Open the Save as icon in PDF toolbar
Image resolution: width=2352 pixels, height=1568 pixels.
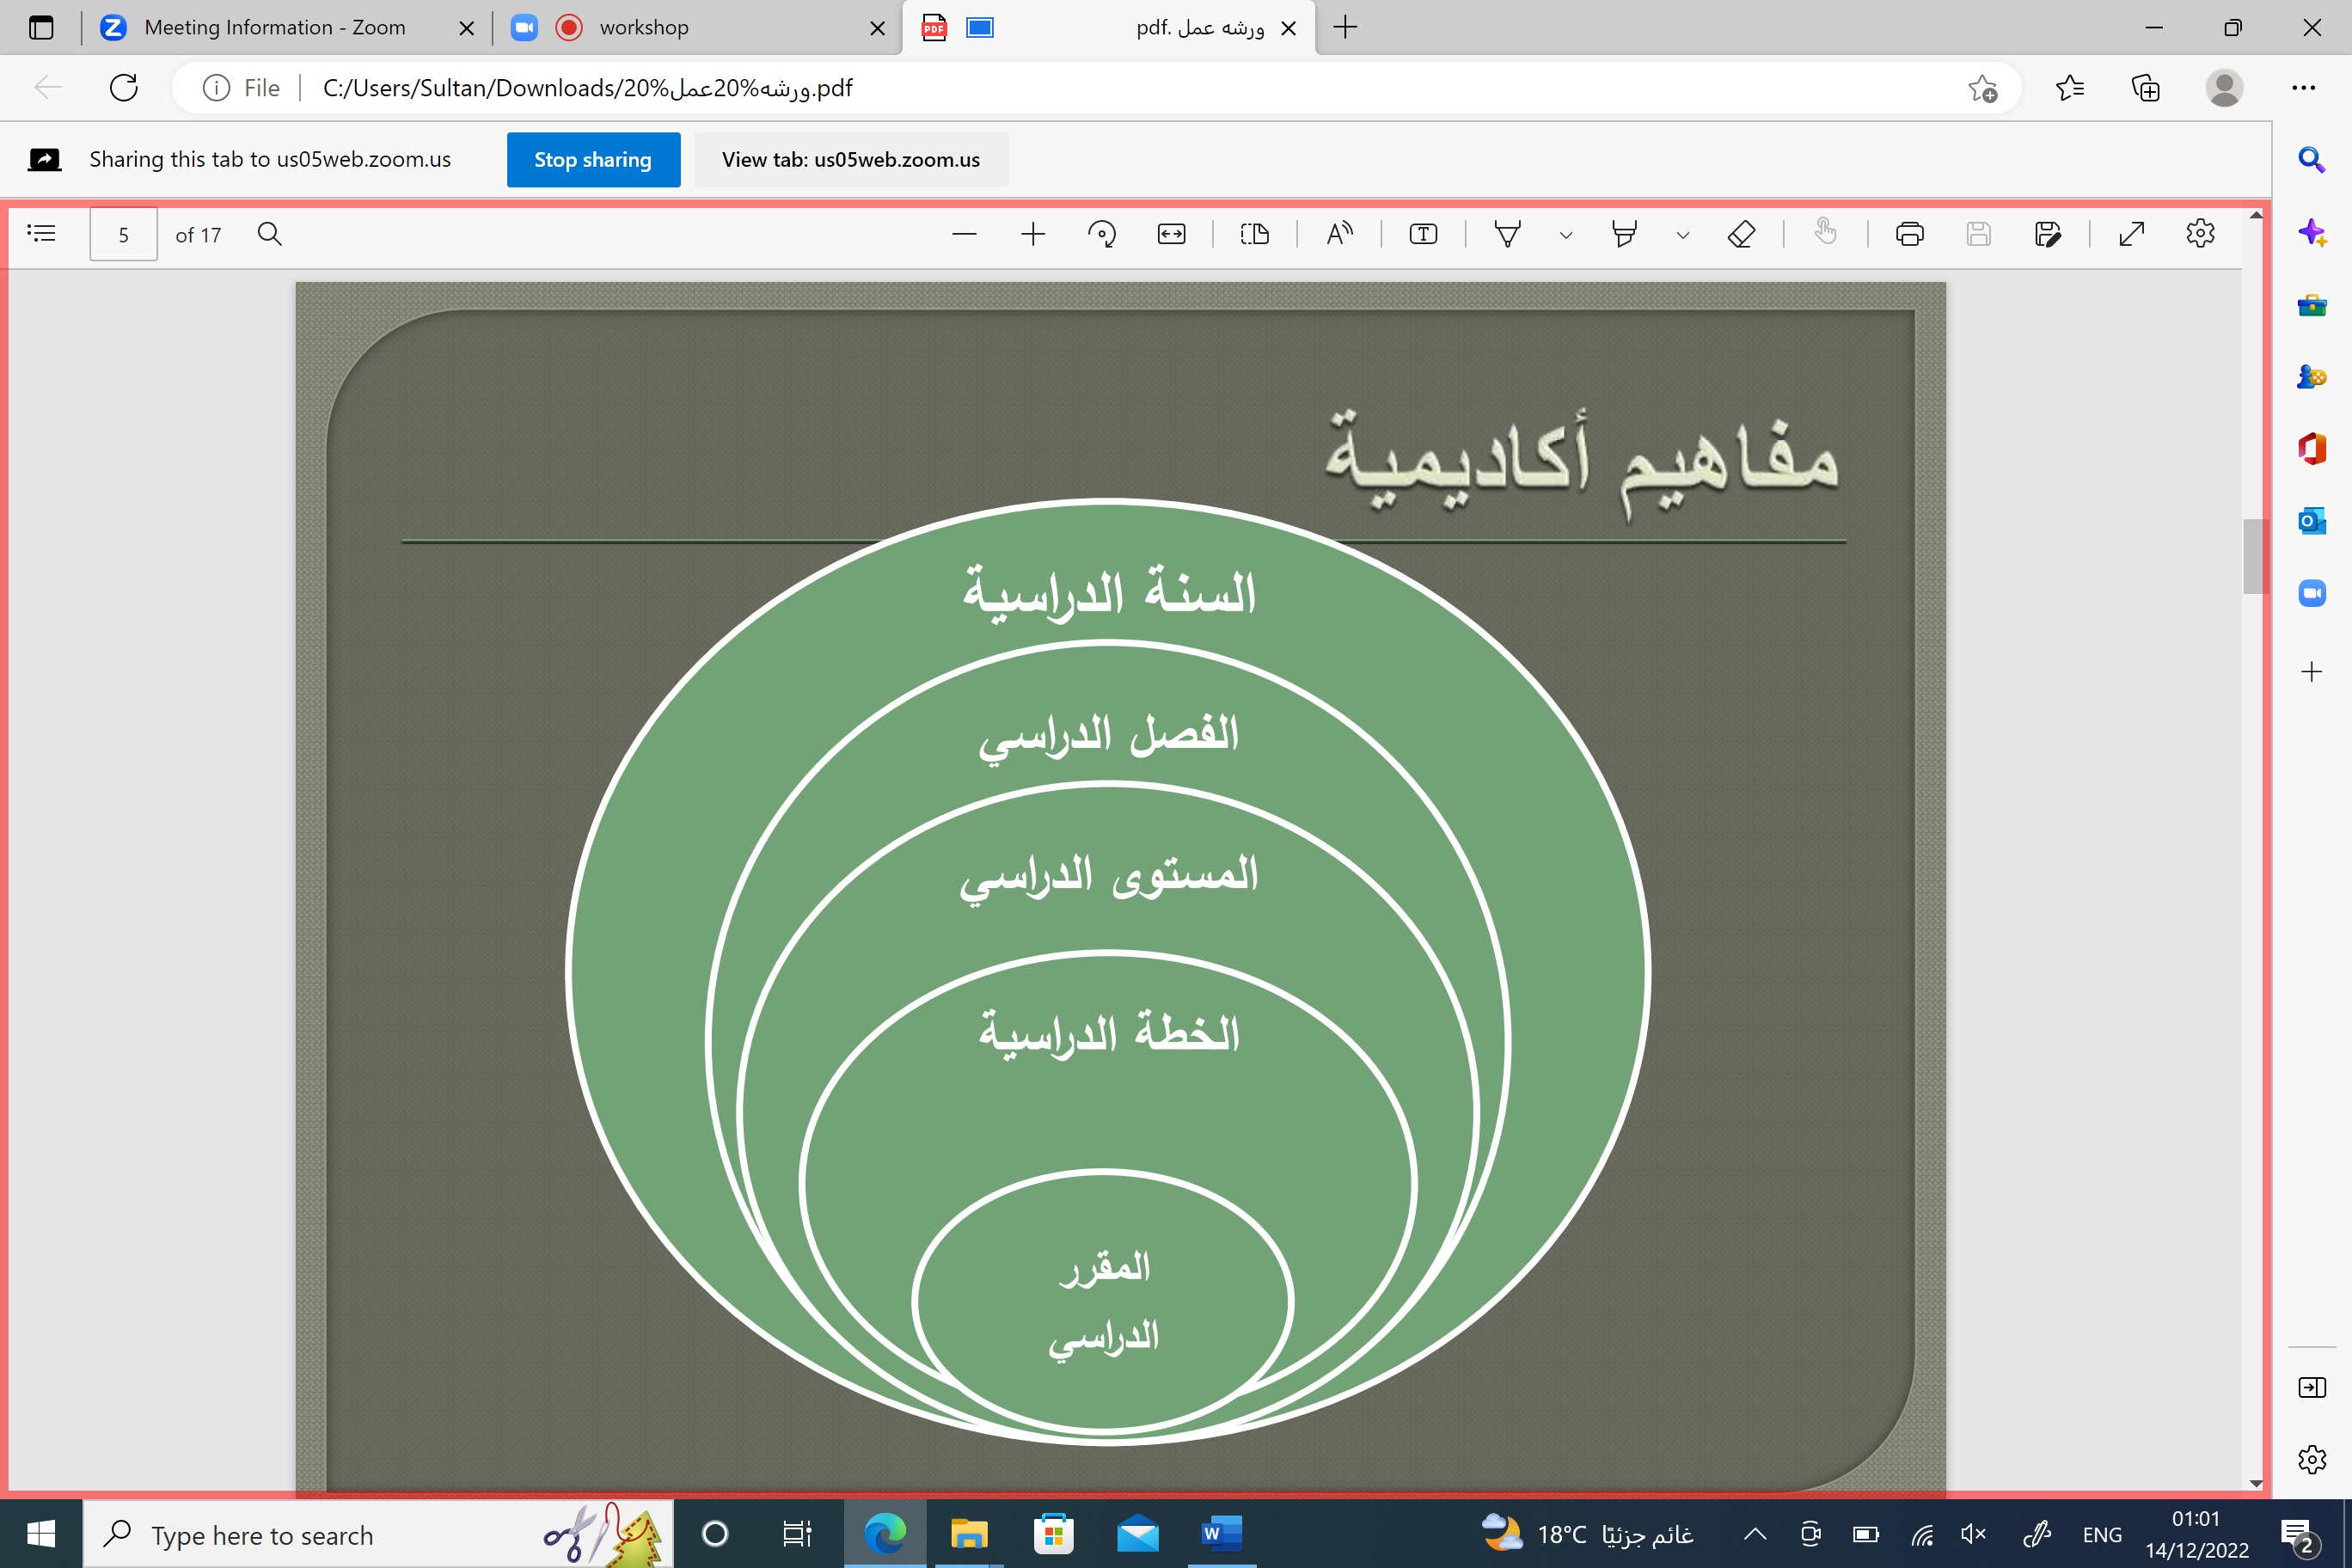(2047, 234)
